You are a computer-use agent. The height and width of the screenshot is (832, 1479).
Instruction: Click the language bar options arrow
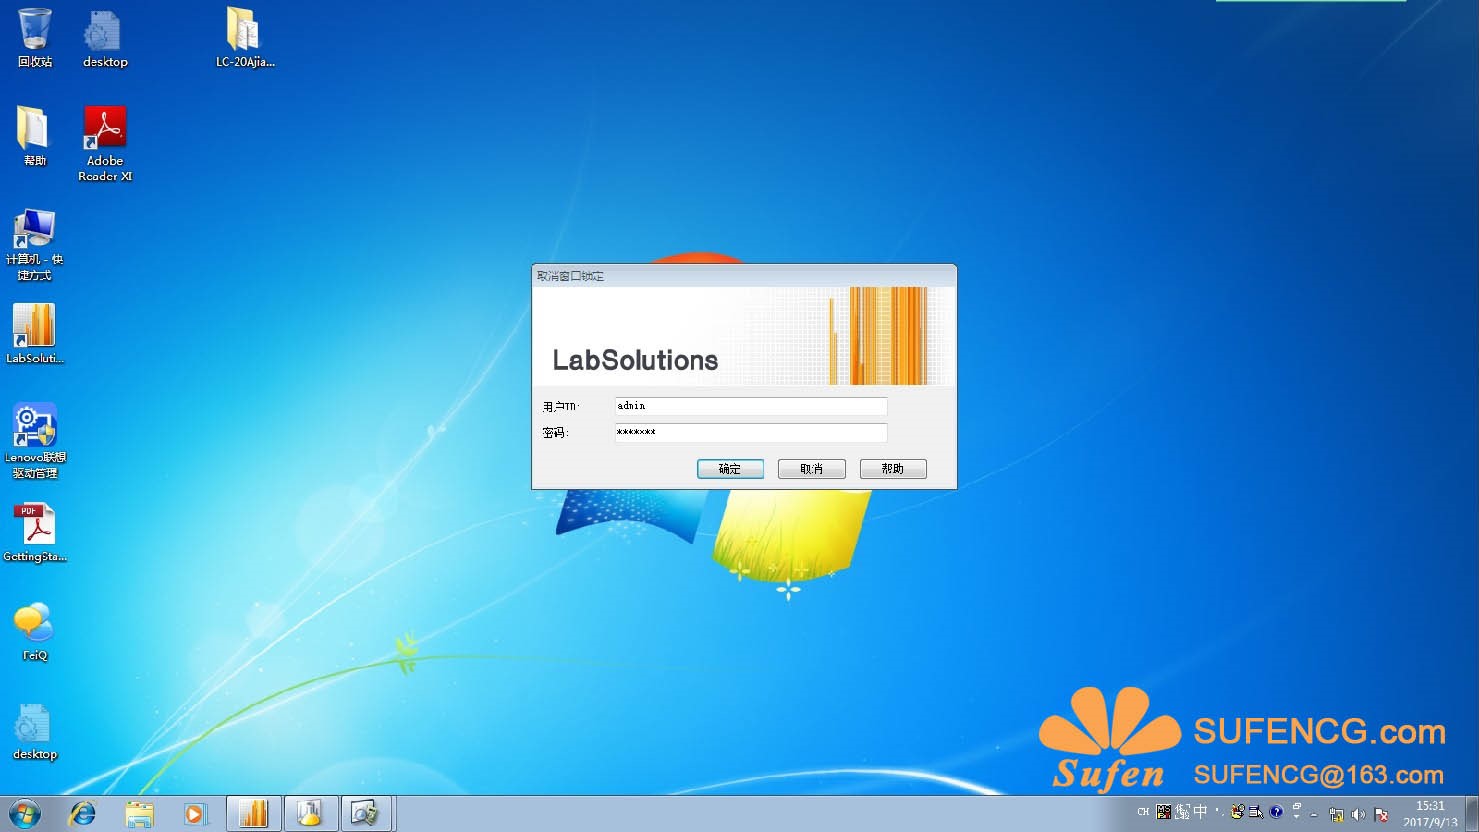(x=1297, y=816)
